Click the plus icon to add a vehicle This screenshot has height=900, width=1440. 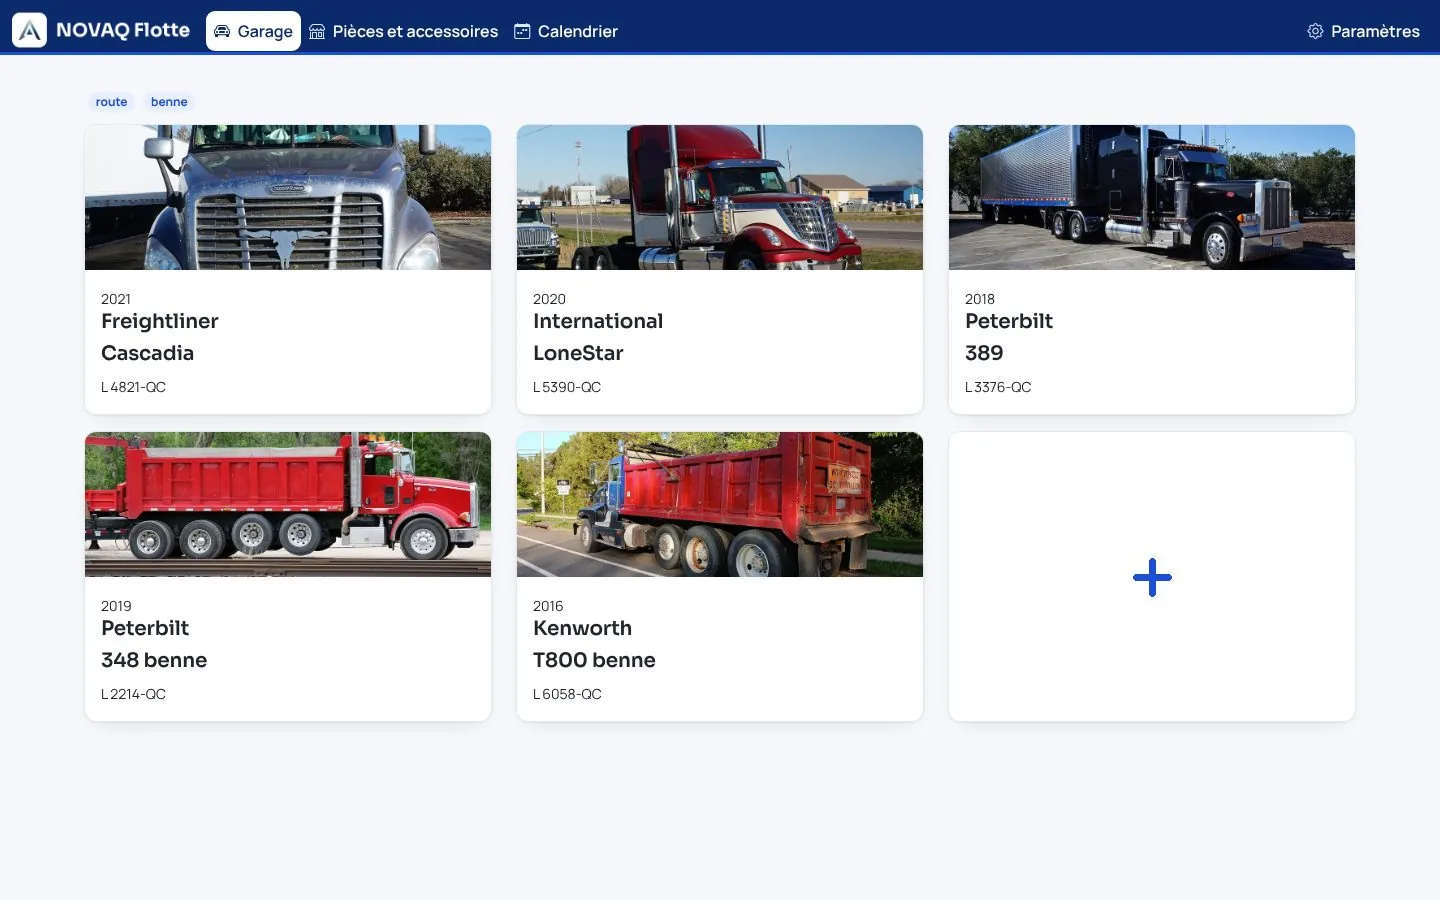tap(1152, 577)
